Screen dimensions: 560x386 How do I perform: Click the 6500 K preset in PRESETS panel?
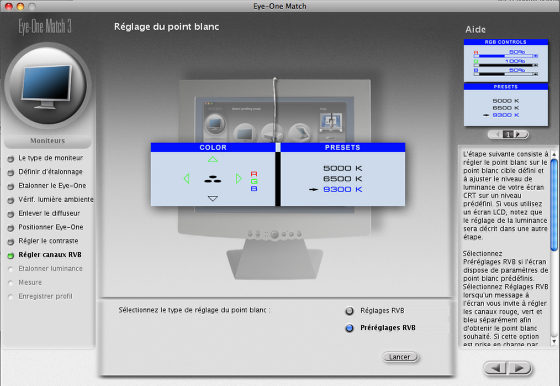click(x=342, y=179)
